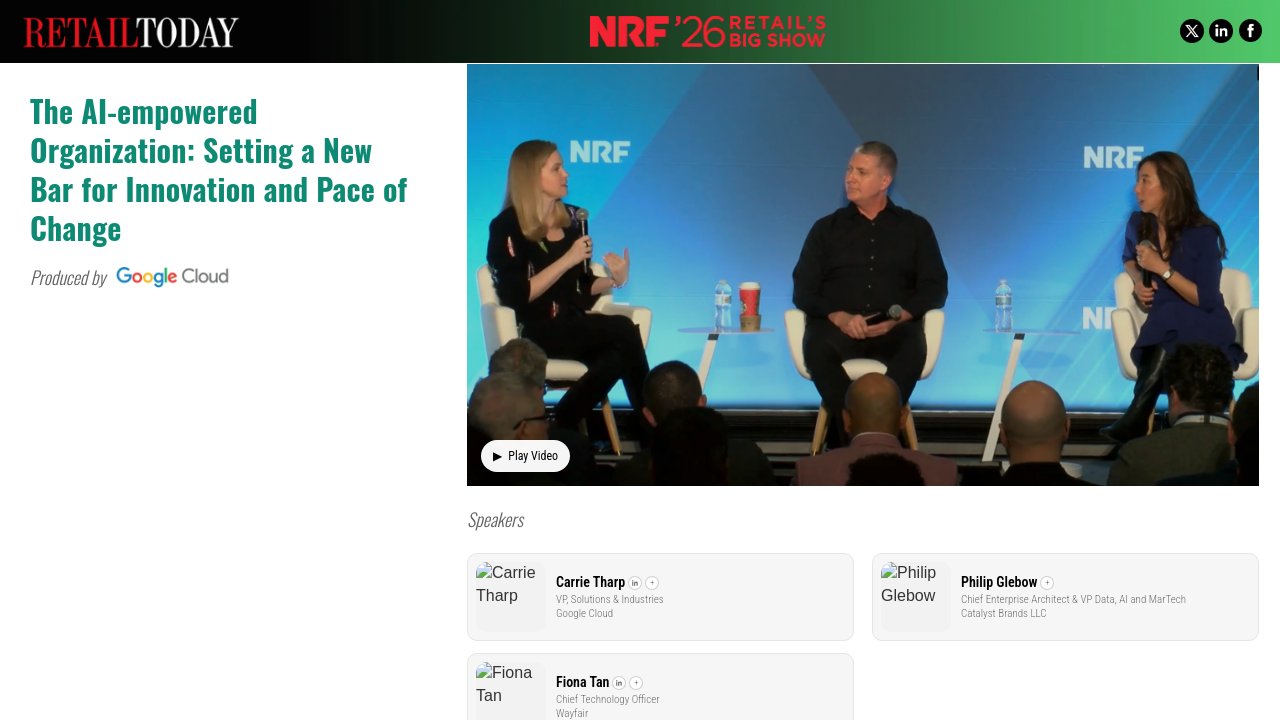Click the AI-empowered Organization session title
Viewport: 1280px width, 720px height.
click(219, 170)
